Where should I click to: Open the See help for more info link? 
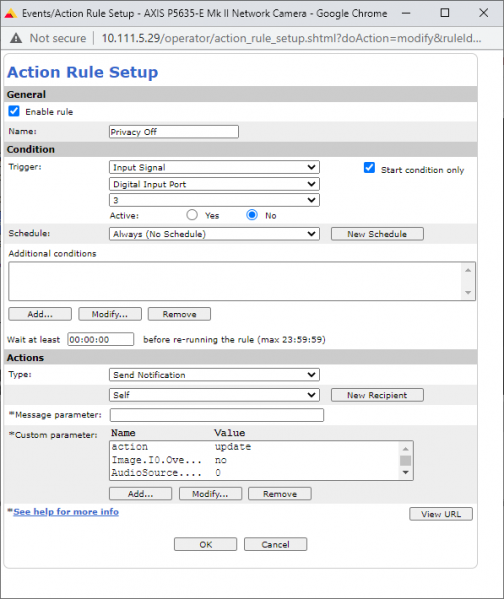click(x=66, y=512)
